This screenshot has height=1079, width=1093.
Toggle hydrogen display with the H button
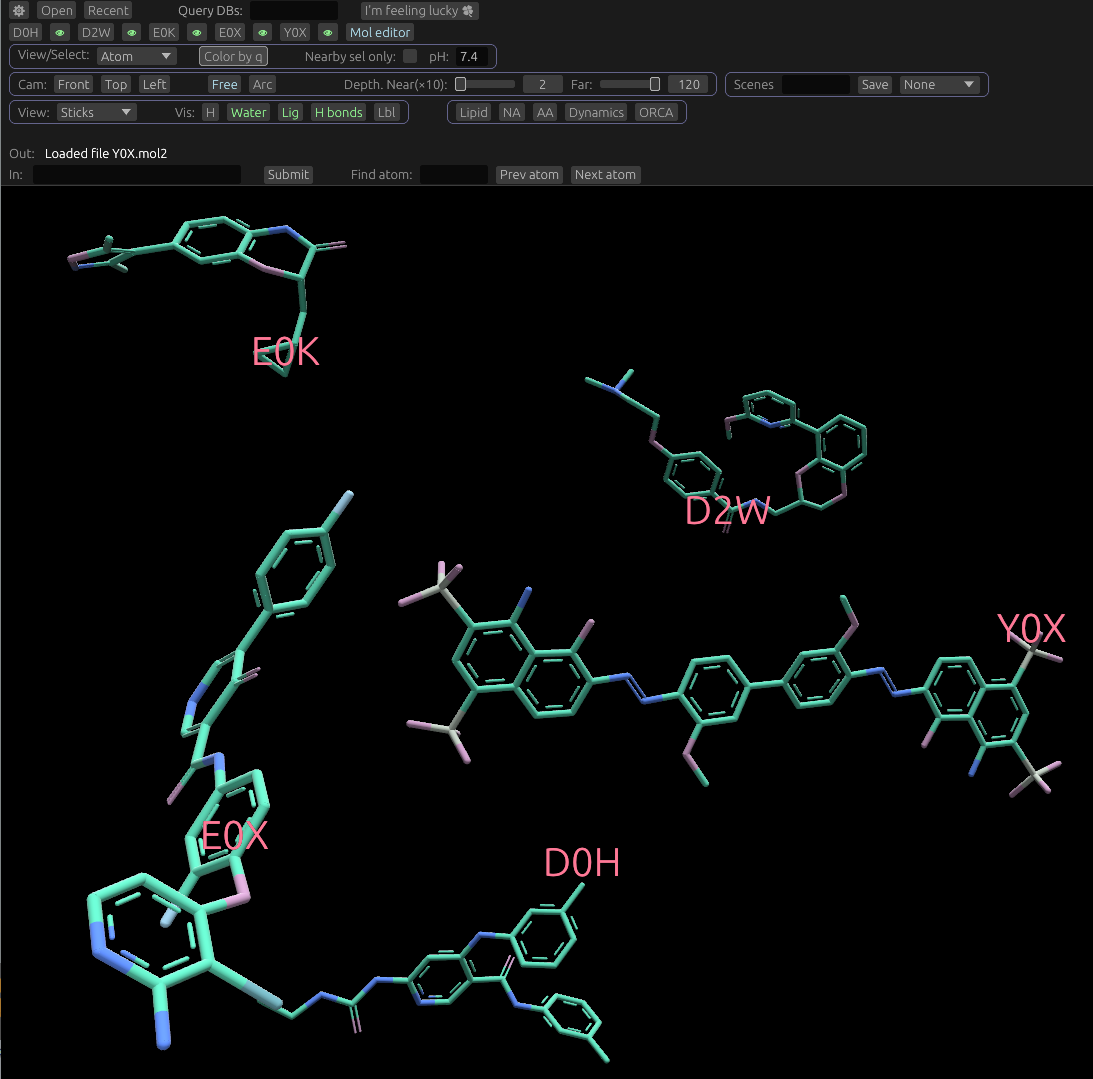click(209, 112)
